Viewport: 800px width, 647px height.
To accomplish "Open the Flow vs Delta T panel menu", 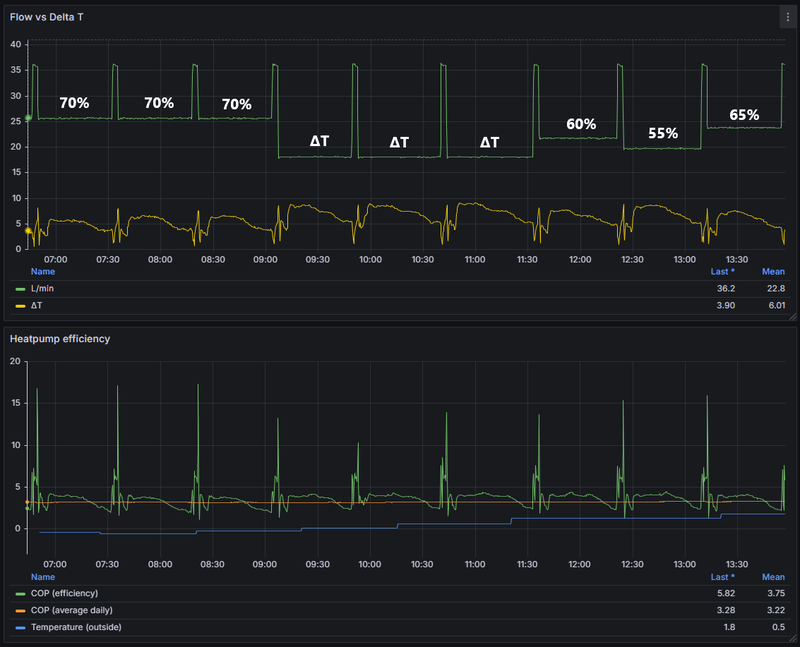I will point(785,17).
